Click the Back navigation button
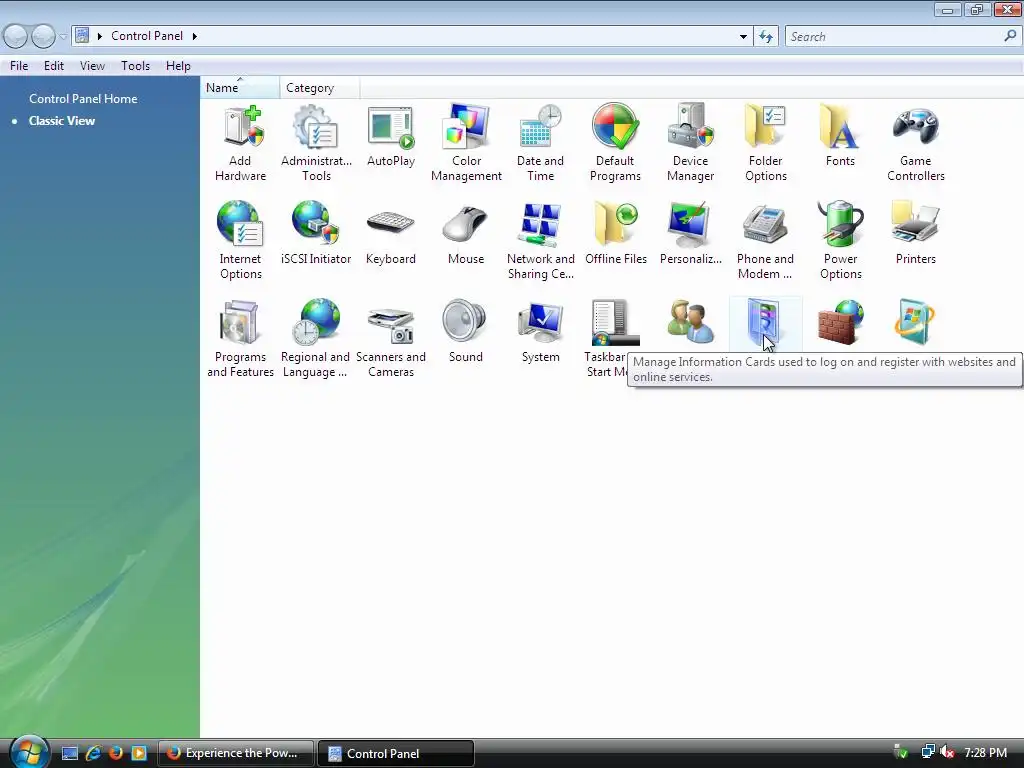This screenshot has height=768, width=1024. (16, 36)
